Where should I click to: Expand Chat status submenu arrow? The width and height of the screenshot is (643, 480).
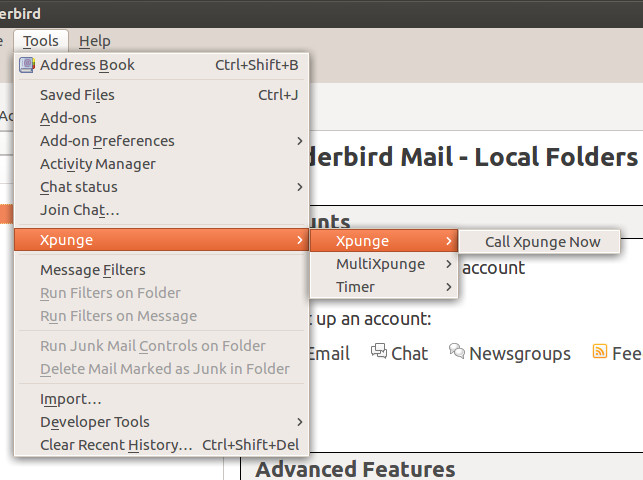point(300,187)
